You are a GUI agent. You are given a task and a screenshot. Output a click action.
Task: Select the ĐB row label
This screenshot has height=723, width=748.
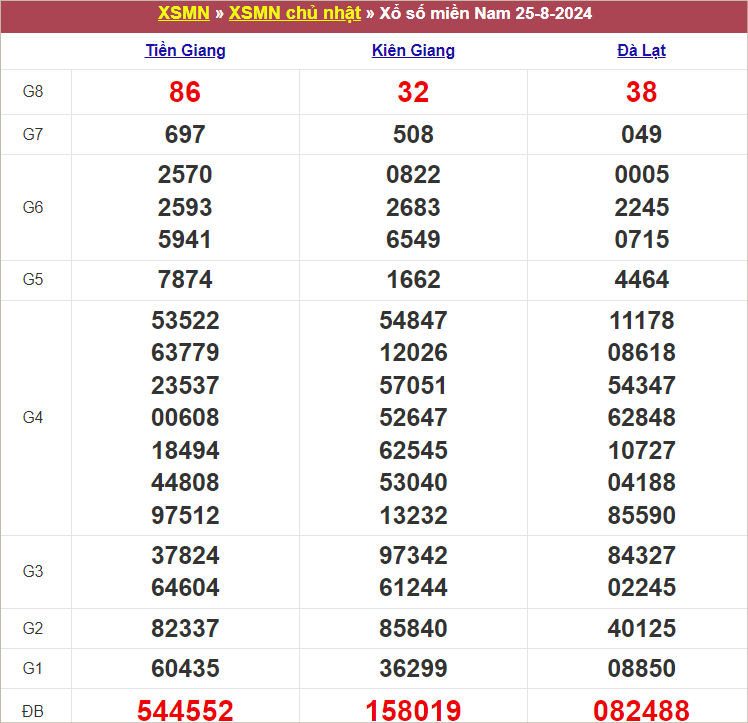(33, 711)
